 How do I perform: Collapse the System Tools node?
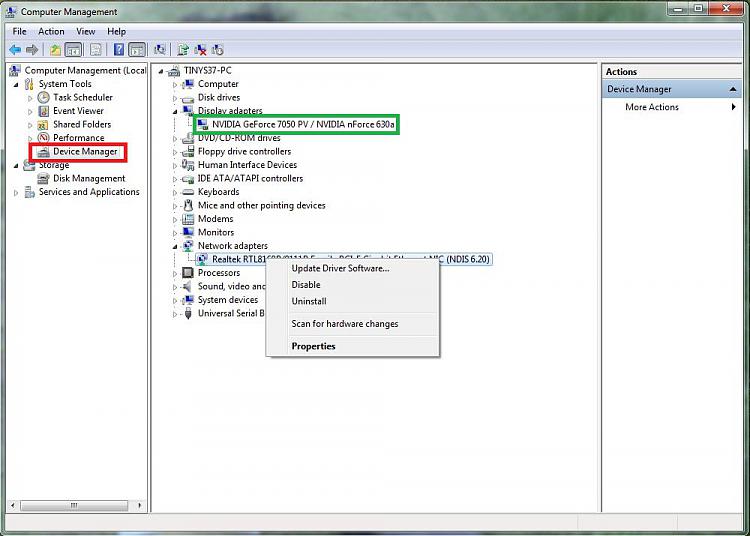[x=16, y=85]
